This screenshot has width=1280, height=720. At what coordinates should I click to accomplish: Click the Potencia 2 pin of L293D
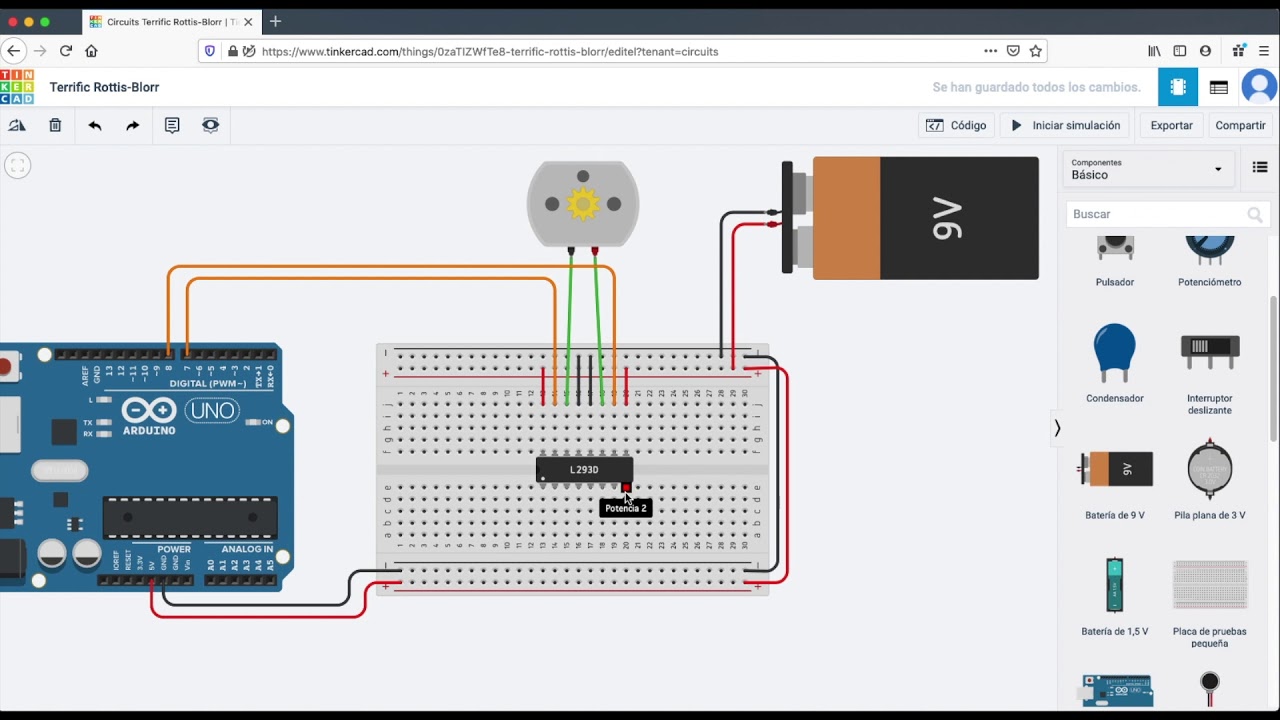click(x=627, y=487)
